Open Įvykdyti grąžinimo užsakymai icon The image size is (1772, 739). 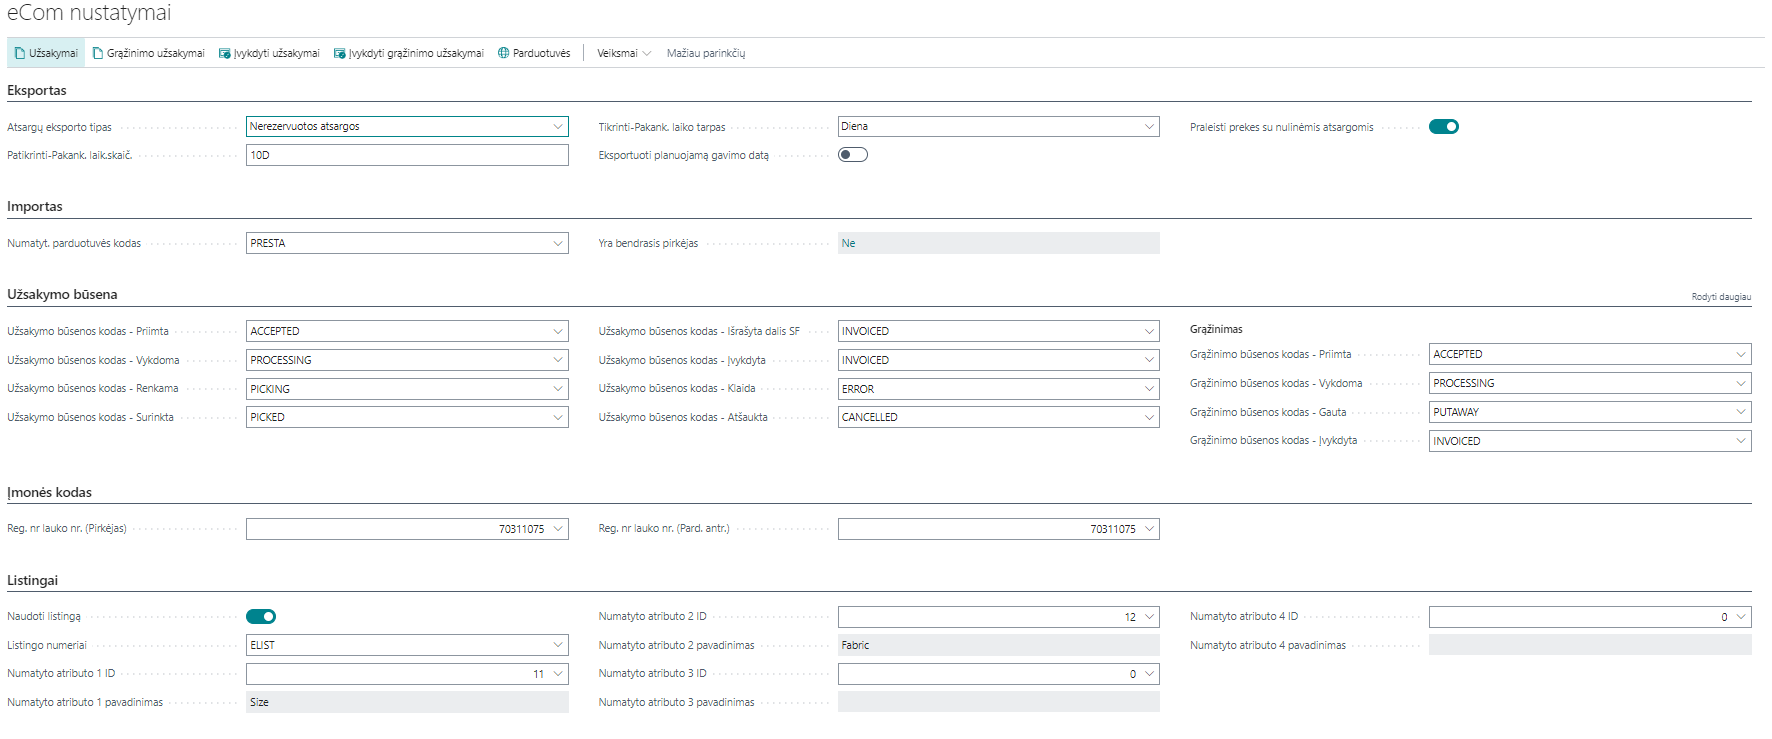[x=340, y=53]
